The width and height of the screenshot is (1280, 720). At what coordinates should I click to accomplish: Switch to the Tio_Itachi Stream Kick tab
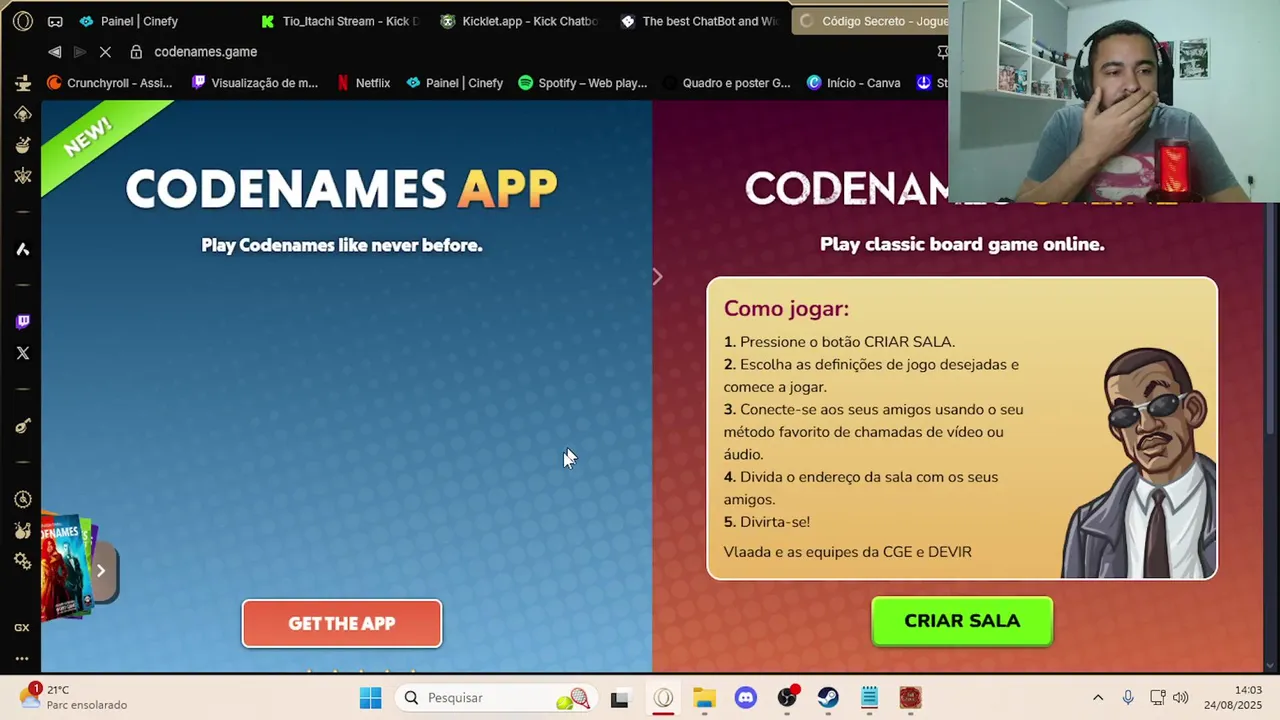click(341, 21)
